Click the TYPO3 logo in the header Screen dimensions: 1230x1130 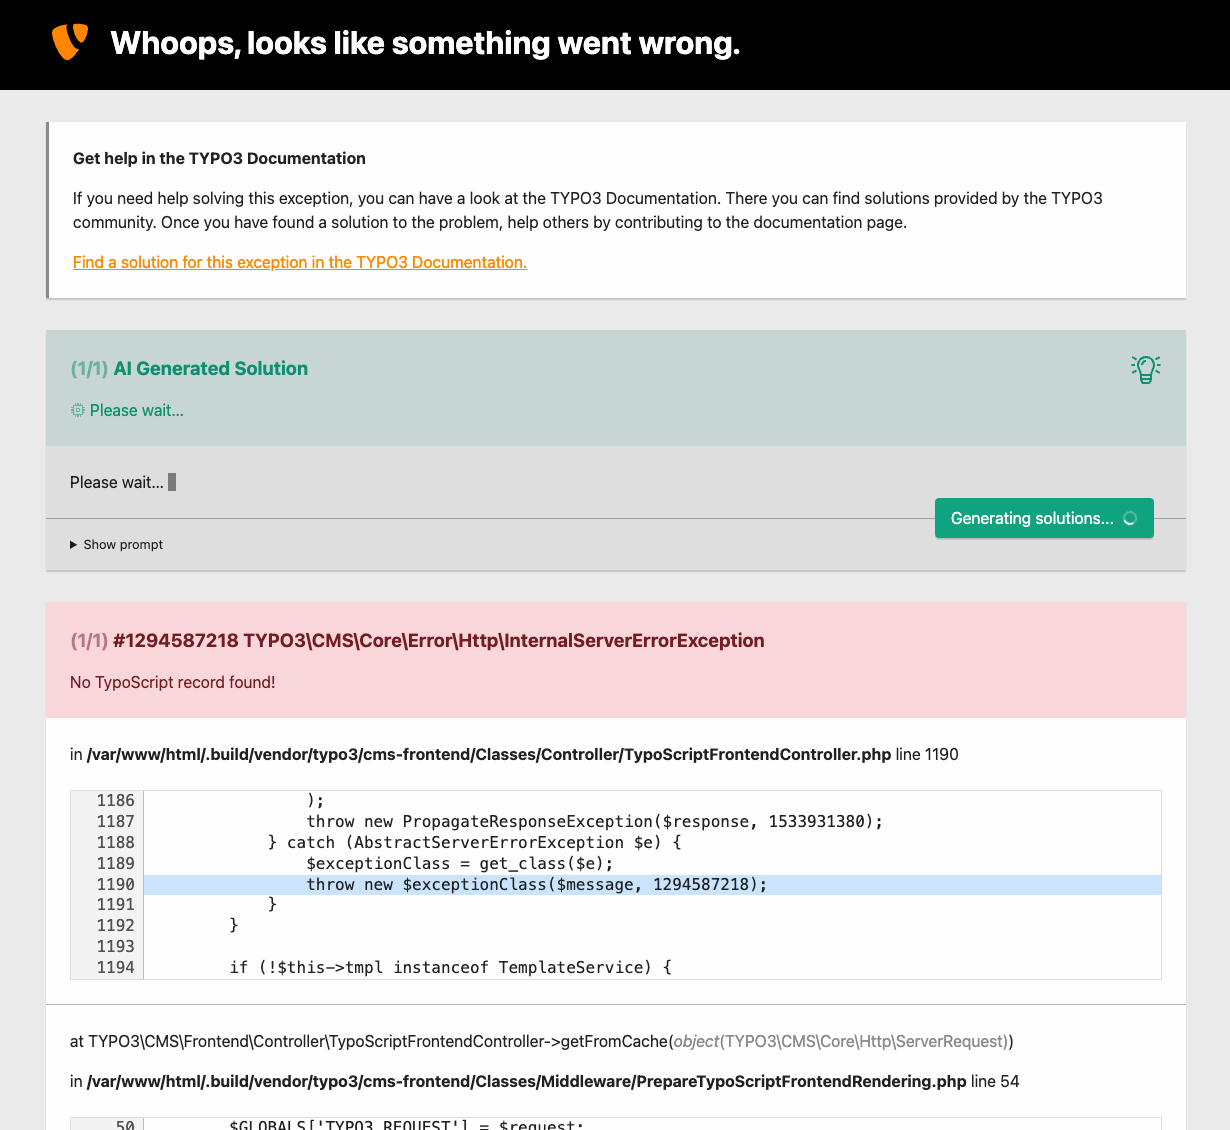[x=70, y=43]
